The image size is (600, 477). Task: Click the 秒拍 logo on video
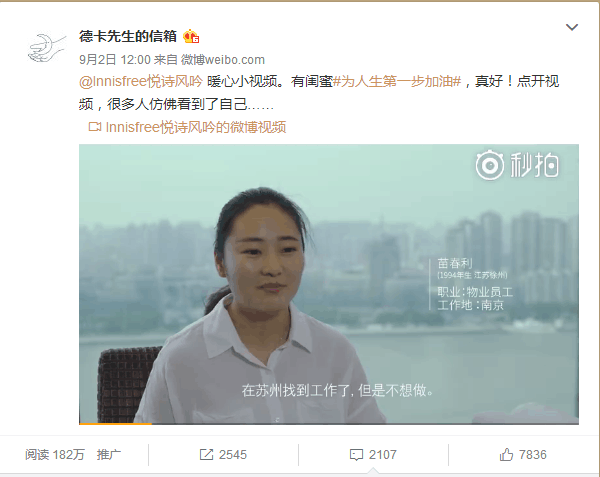coord(517,165)
